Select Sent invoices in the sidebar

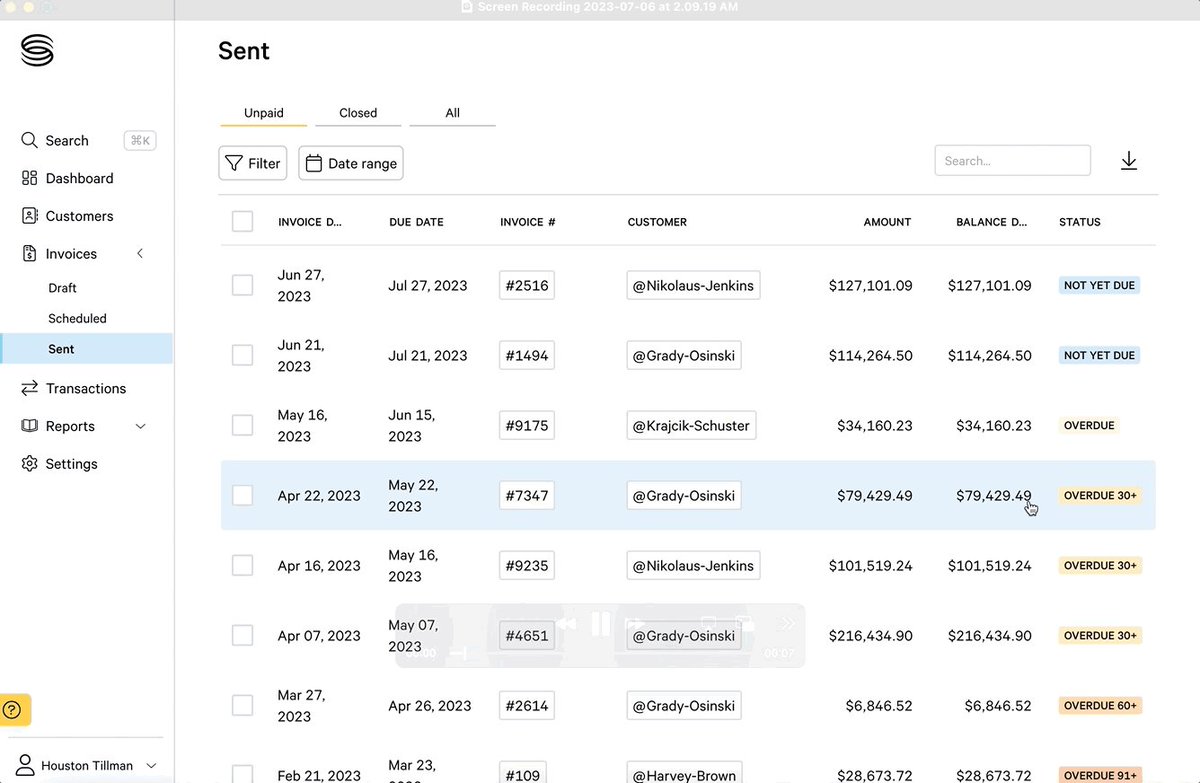point(86,348)
